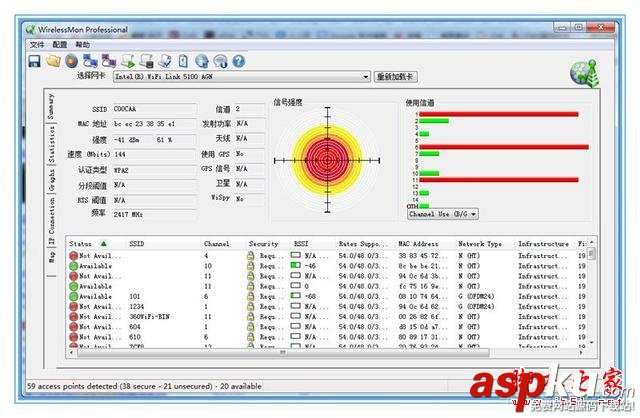Viewport: 640px width, 418px height.
Task: Click the channel 1 red usage bar
Action: [499, 114]
